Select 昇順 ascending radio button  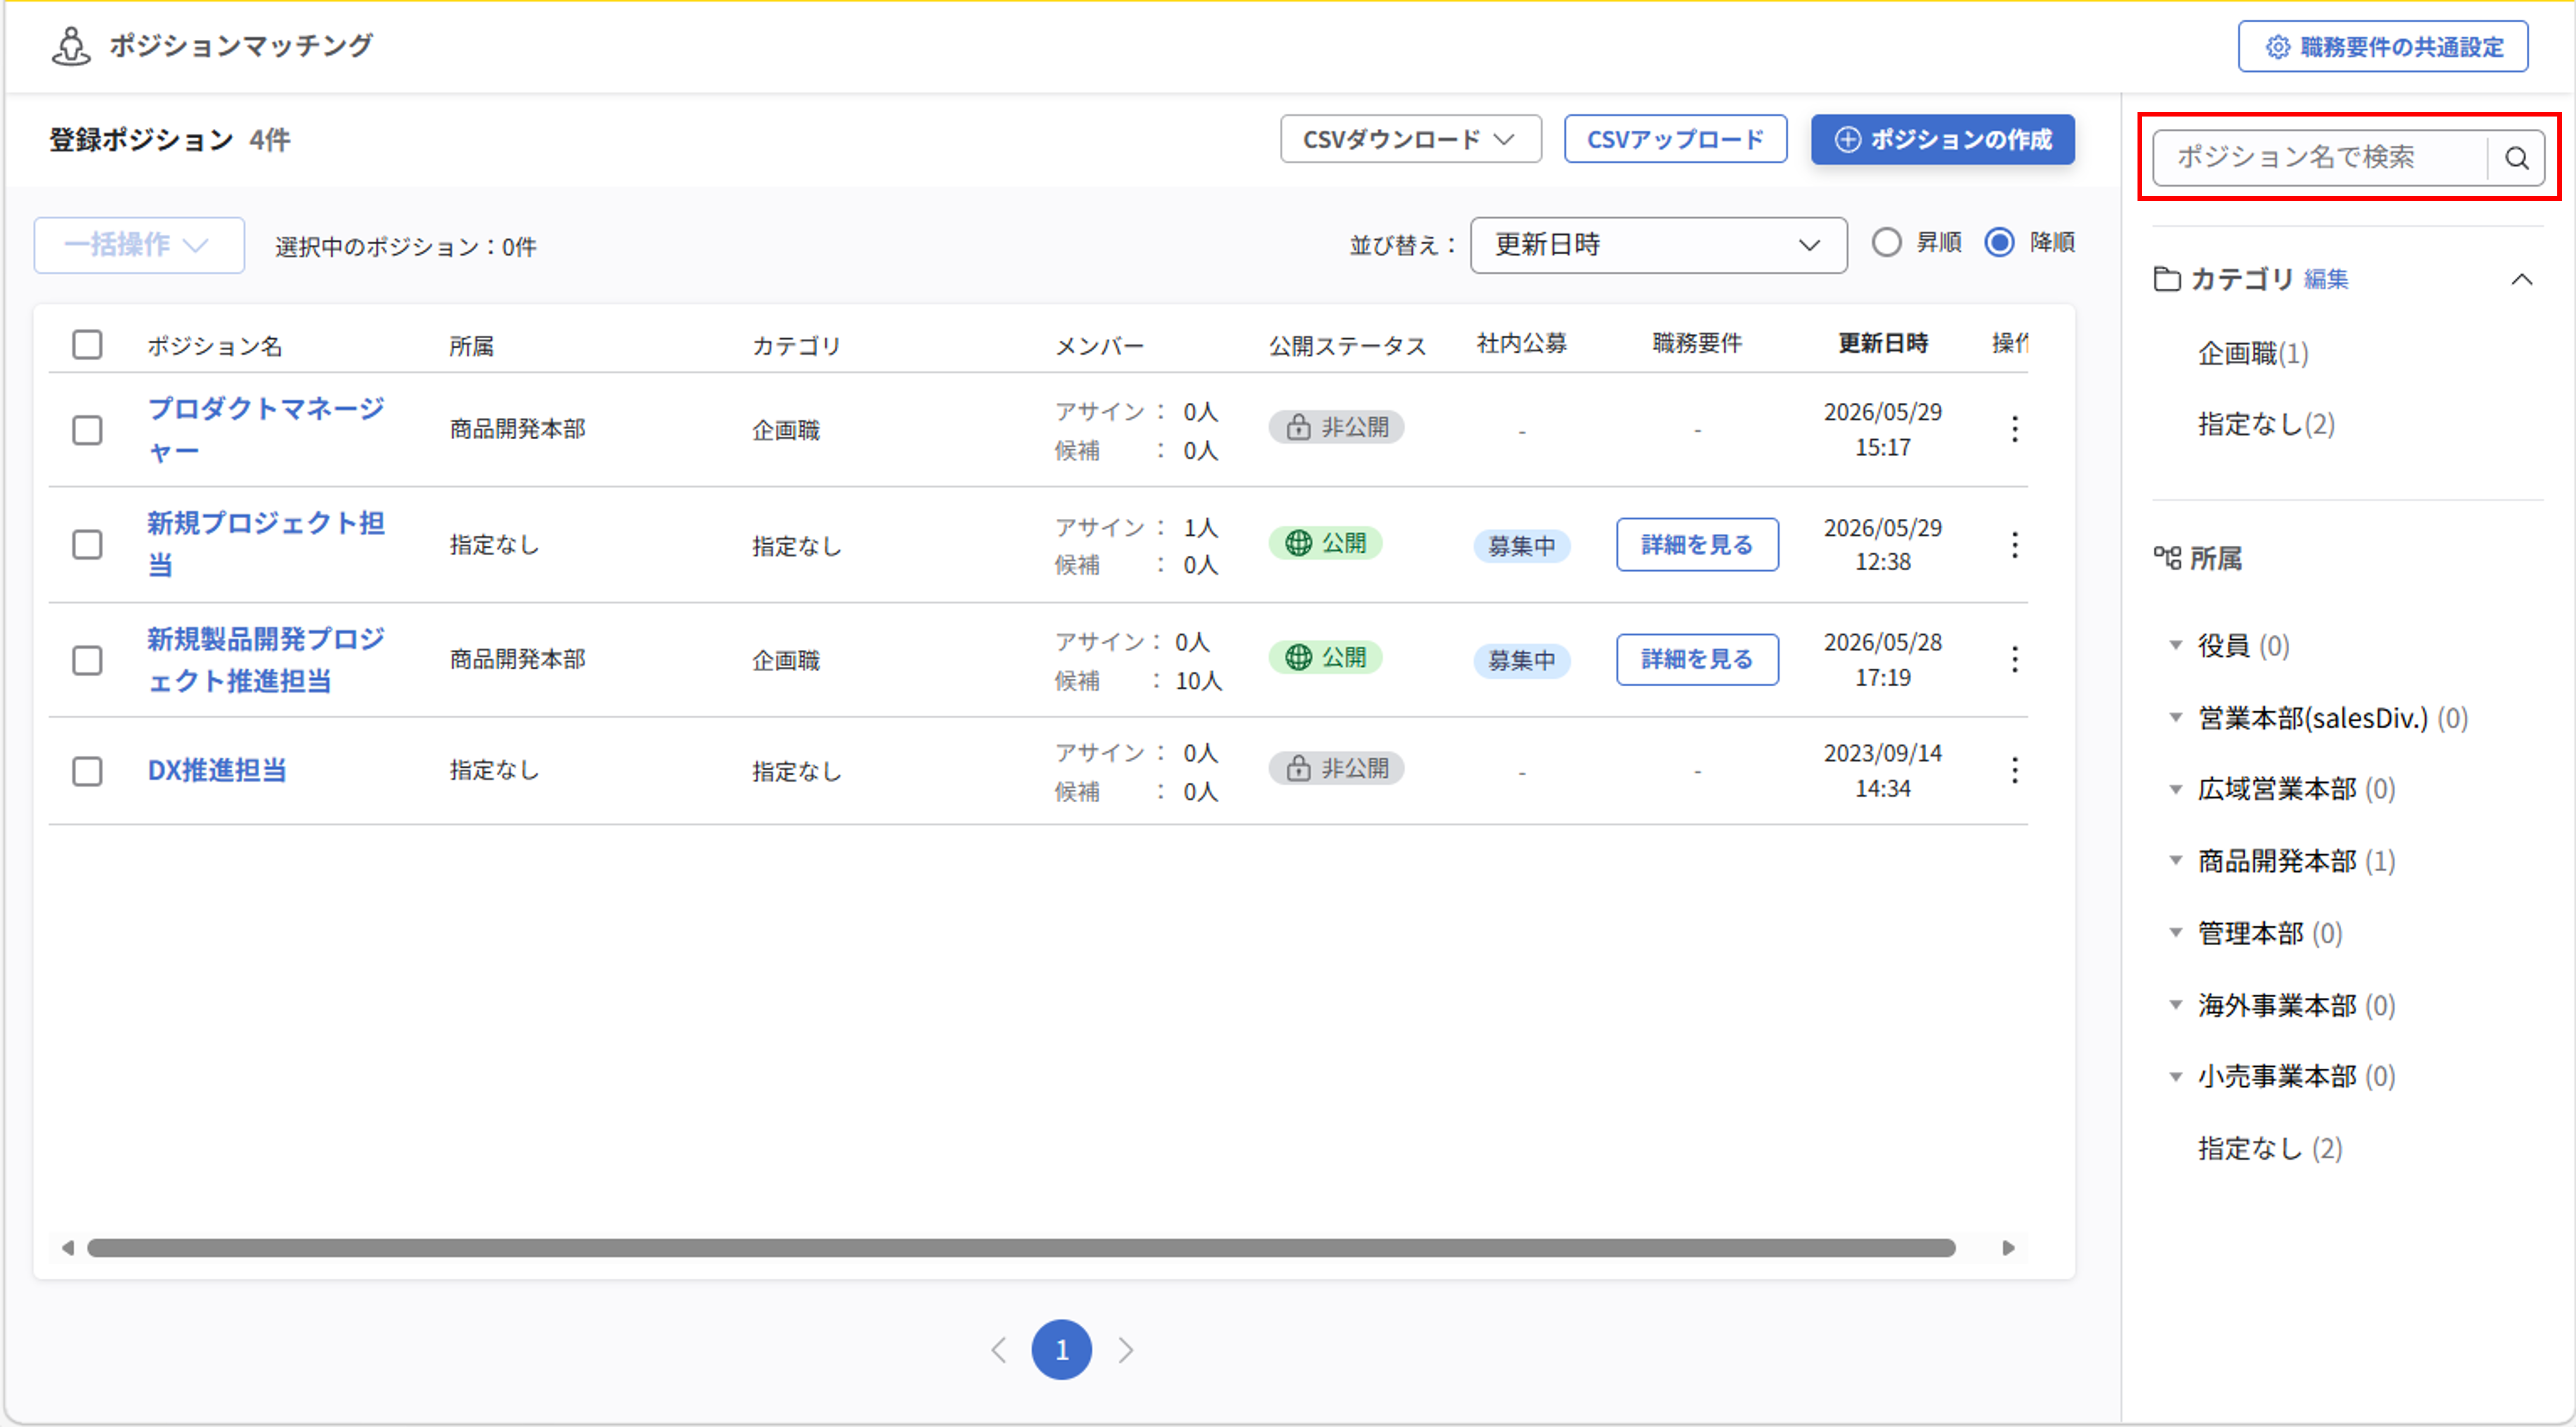pos(1886,243)
